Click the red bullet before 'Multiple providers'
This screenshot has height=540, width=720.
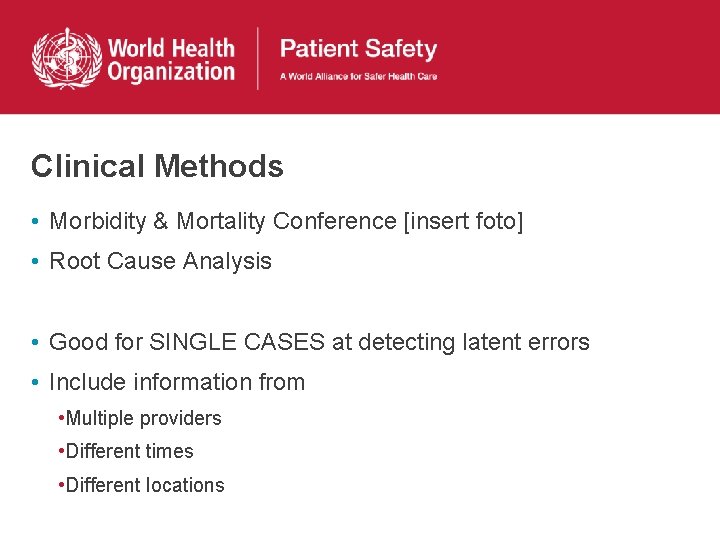[61, 418]
